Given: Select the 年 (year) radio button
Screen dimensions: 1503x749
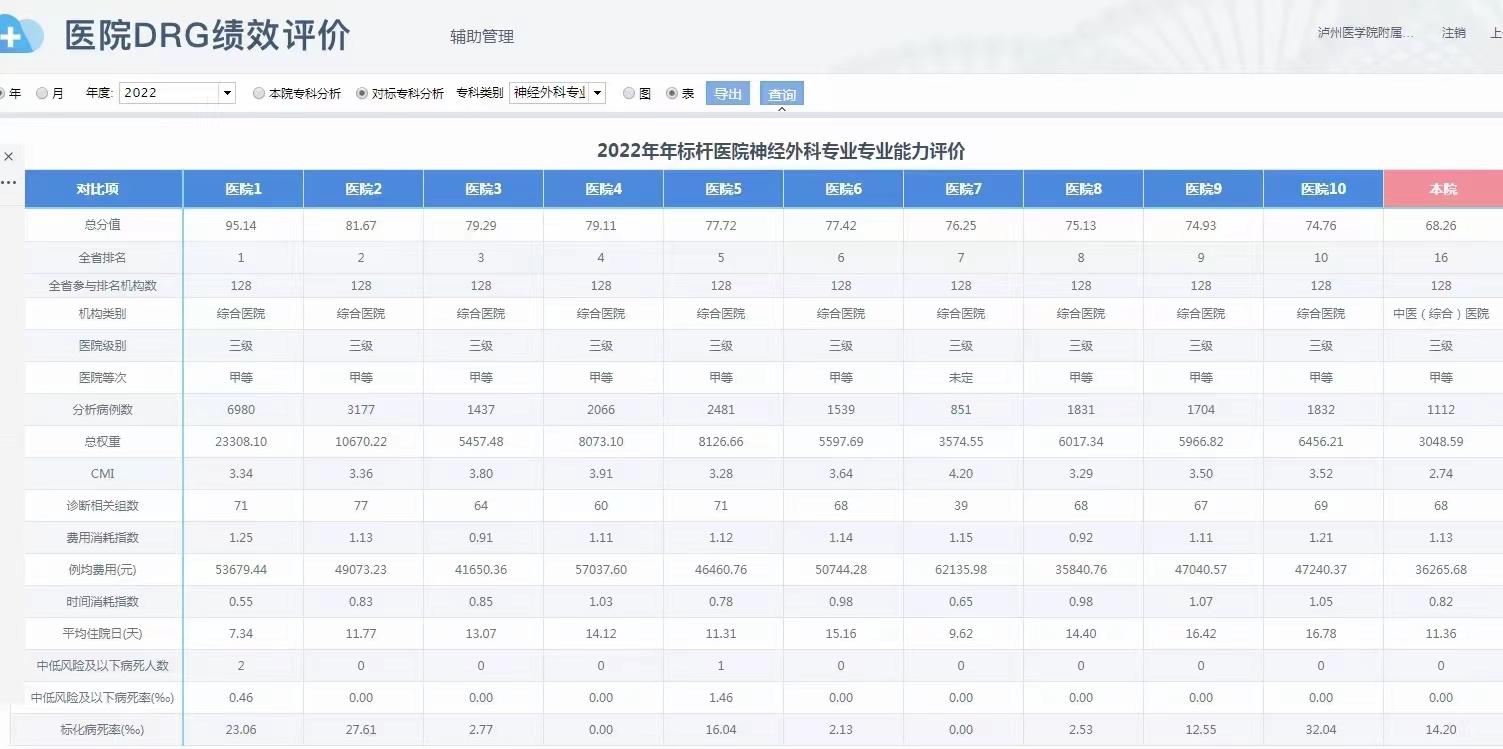Looking at the screenshot, I should (3, 93).
